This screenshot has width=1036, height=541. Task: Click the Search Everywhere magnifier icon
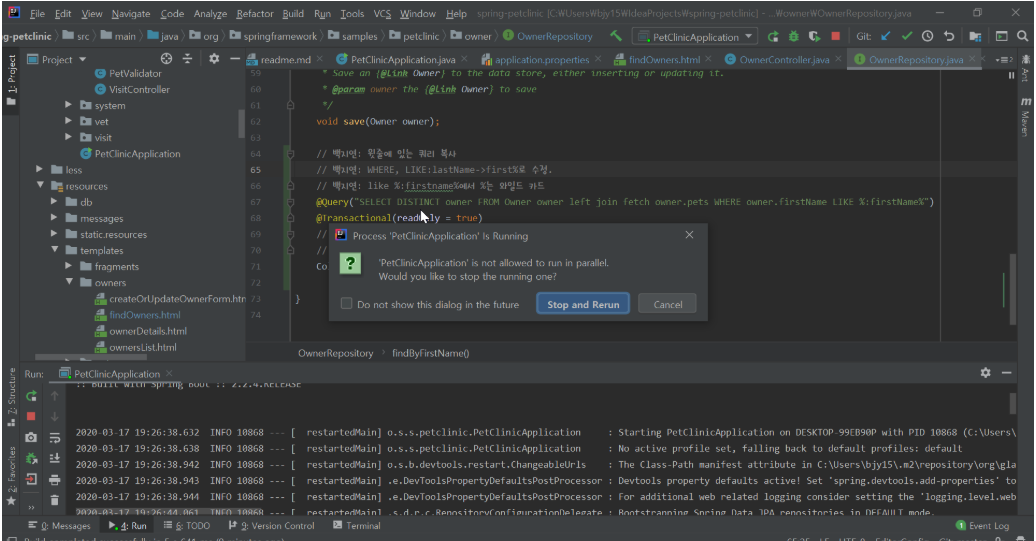(x=1023, y=36)
